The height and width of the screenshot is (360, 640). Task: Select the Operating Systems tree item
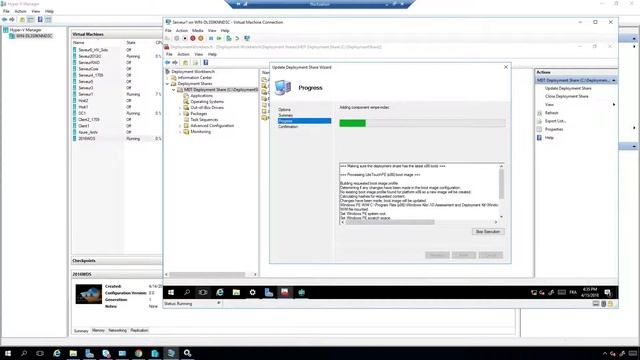(207, 102)
